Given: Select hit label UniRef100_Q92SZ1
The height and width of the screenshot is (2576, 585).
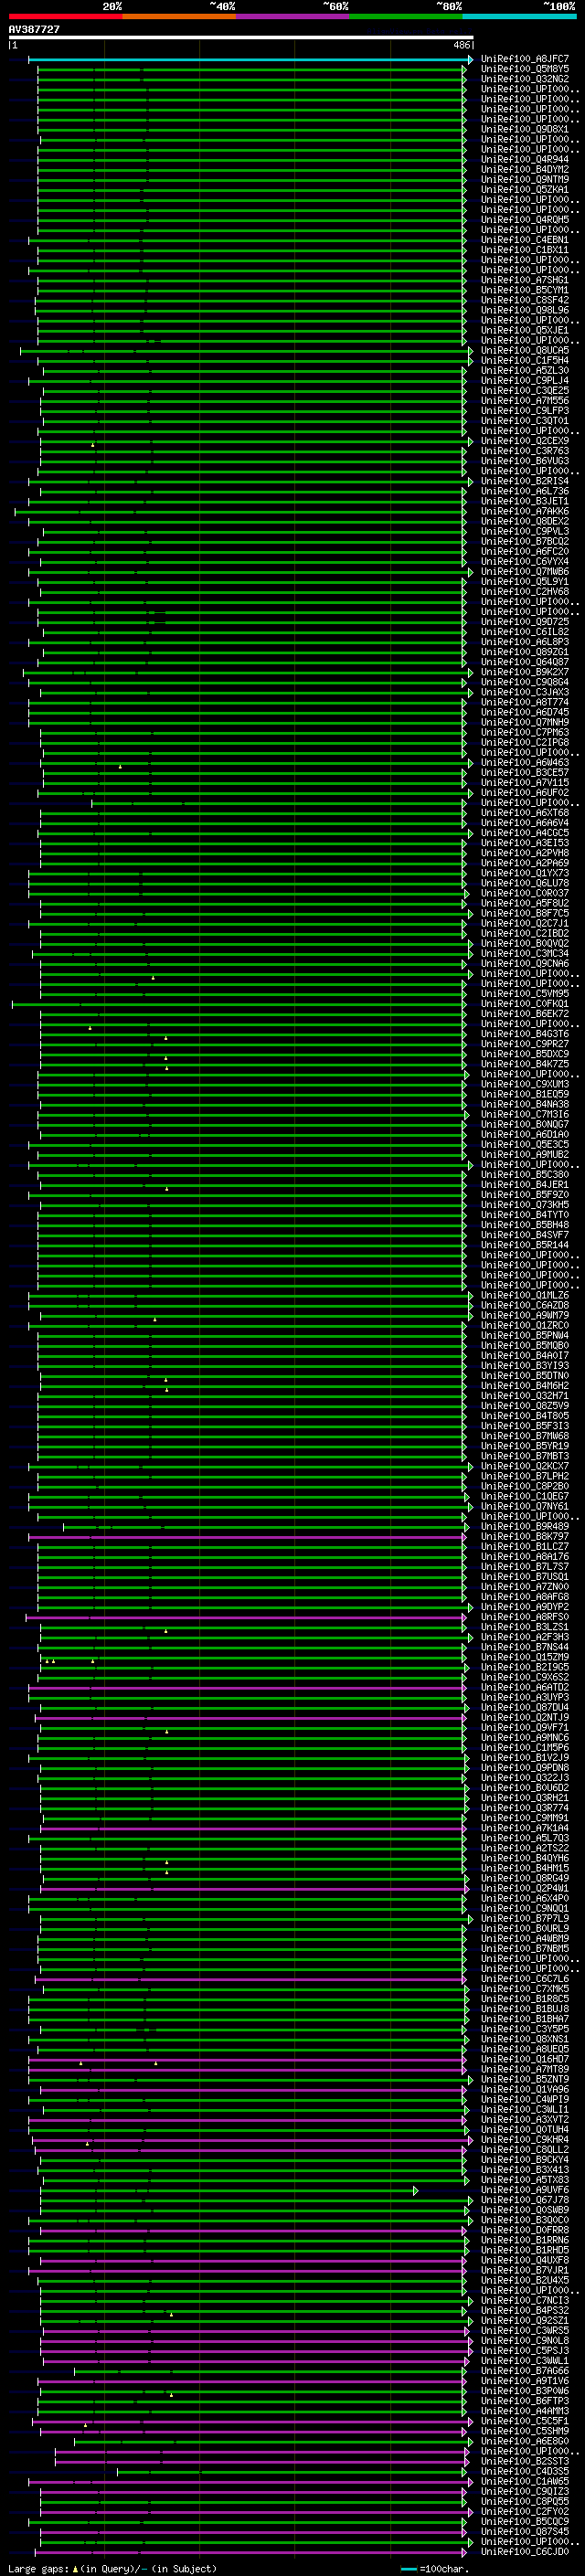Looking at the screenshot, I should point(525,2320).
